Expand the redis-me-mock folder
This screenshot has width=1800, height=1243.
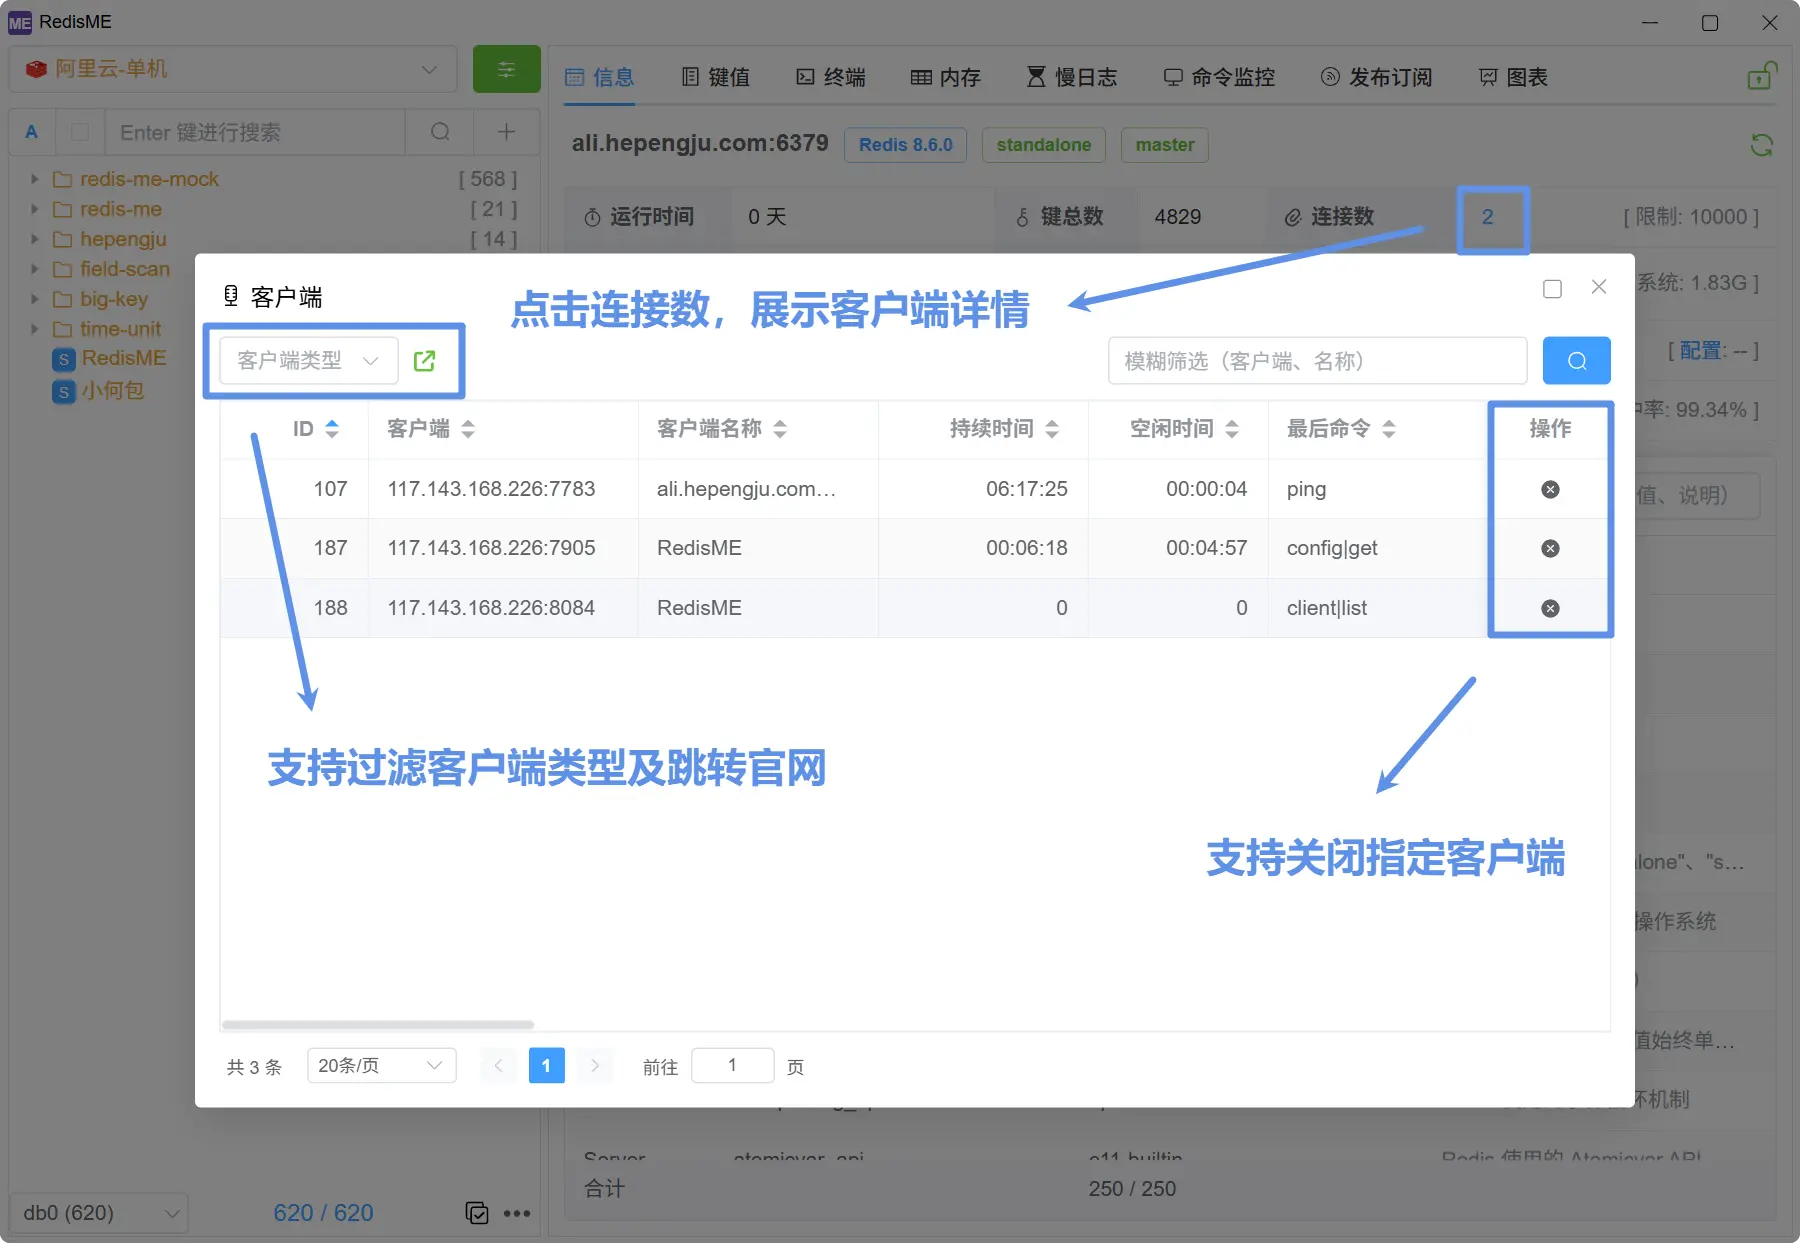(x=34, y=179)
